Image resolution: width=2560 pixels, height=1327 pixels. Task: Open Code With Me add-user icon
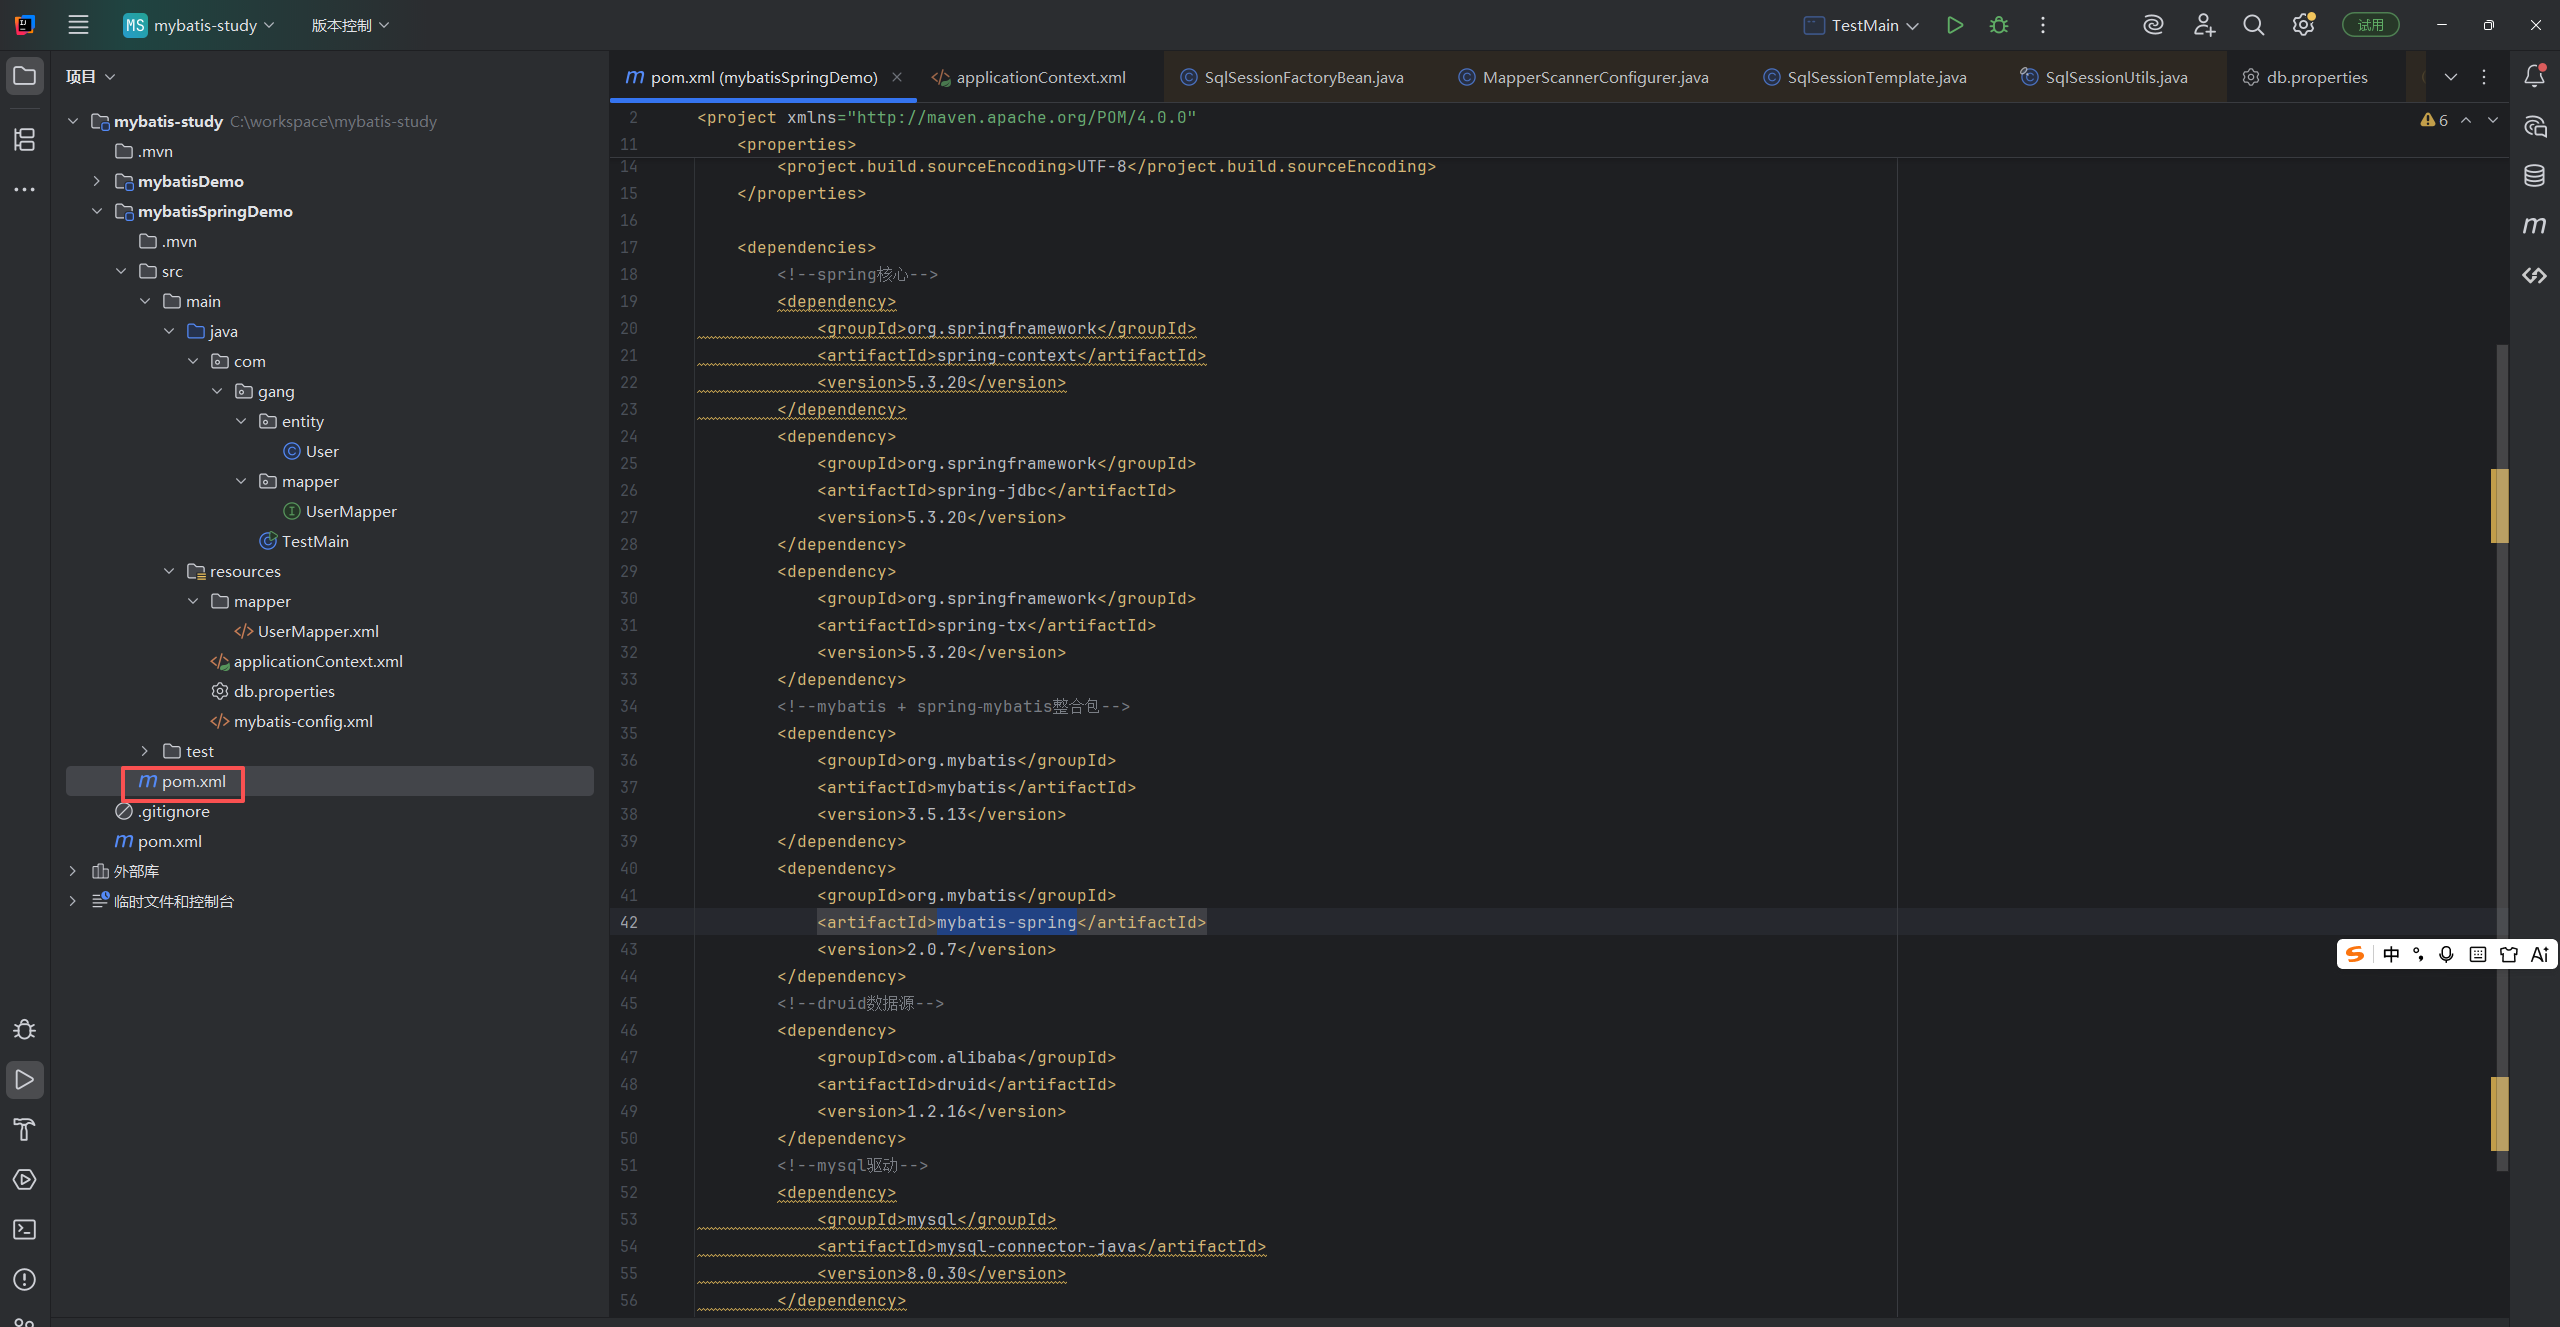2203,25
